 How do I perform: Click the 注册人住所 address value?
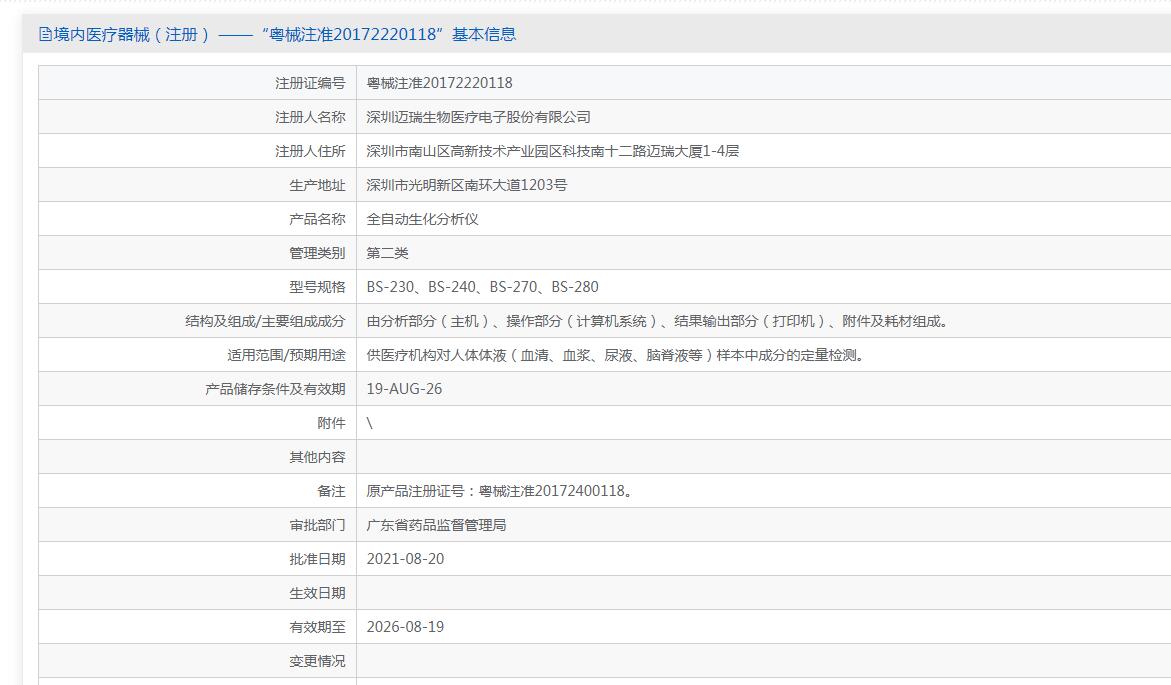[x=552, y=151]
